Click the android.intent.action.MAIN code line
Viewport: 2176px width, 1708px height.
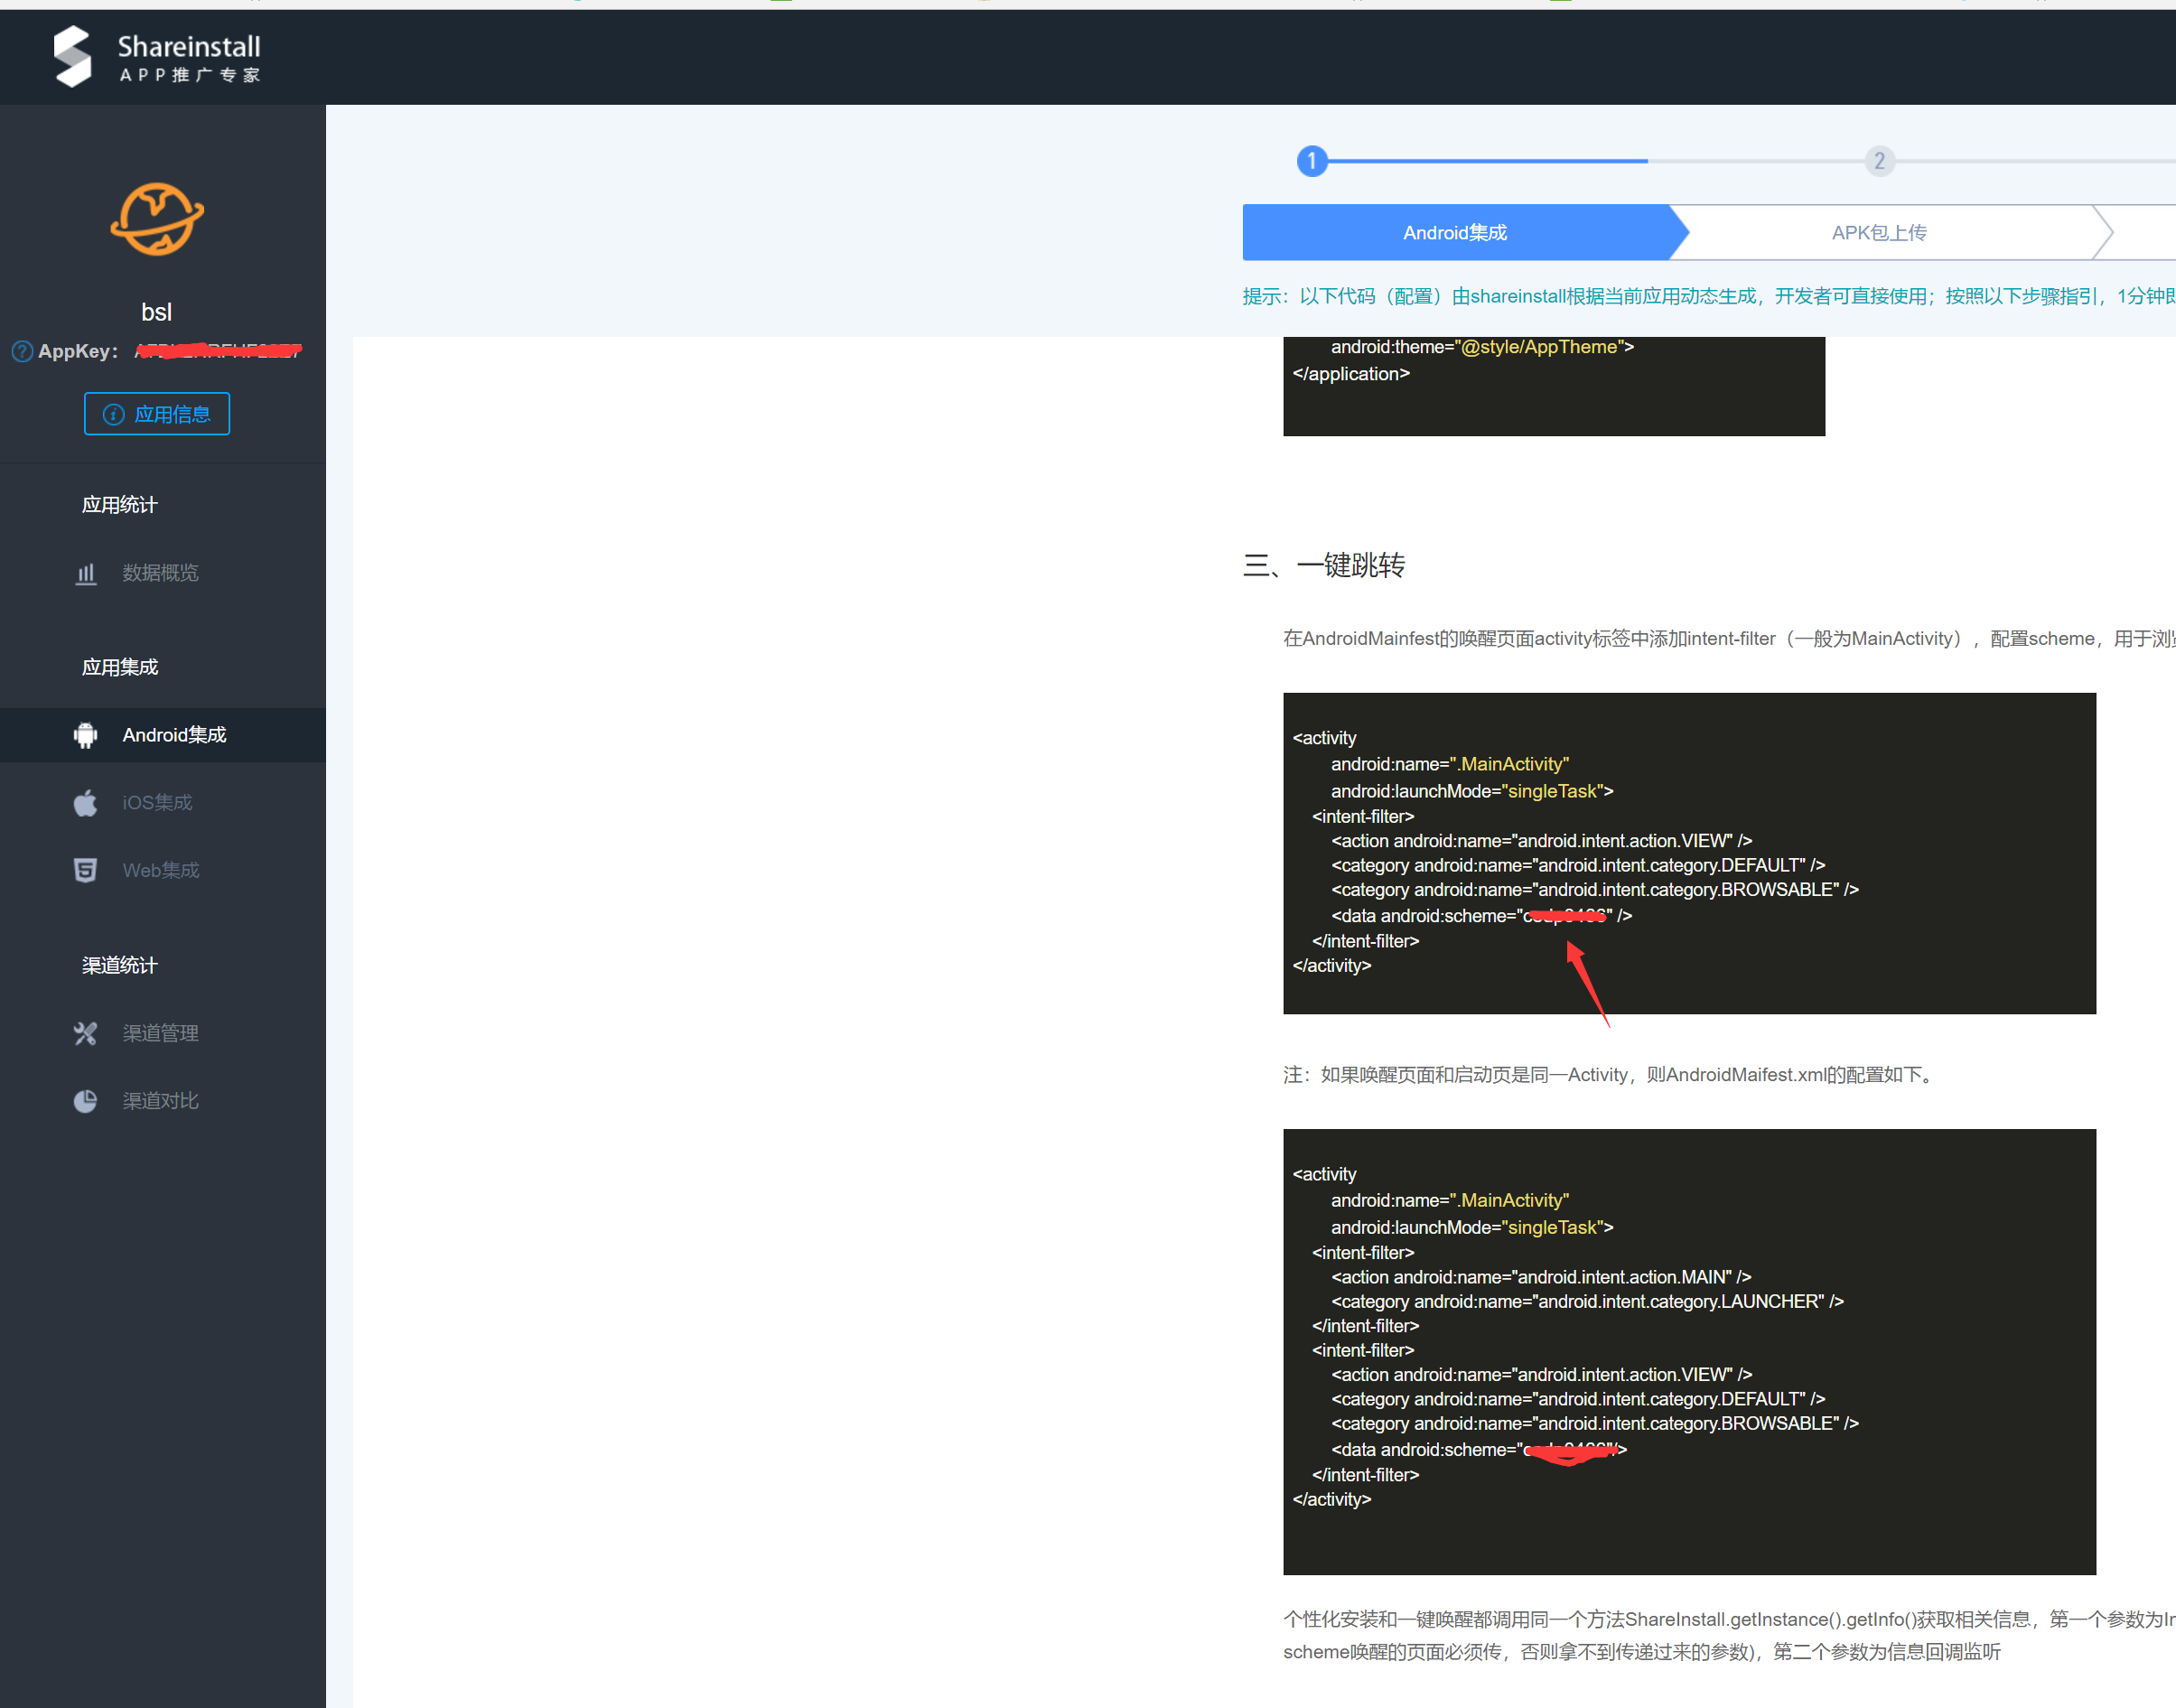tap(1541, 1277)
